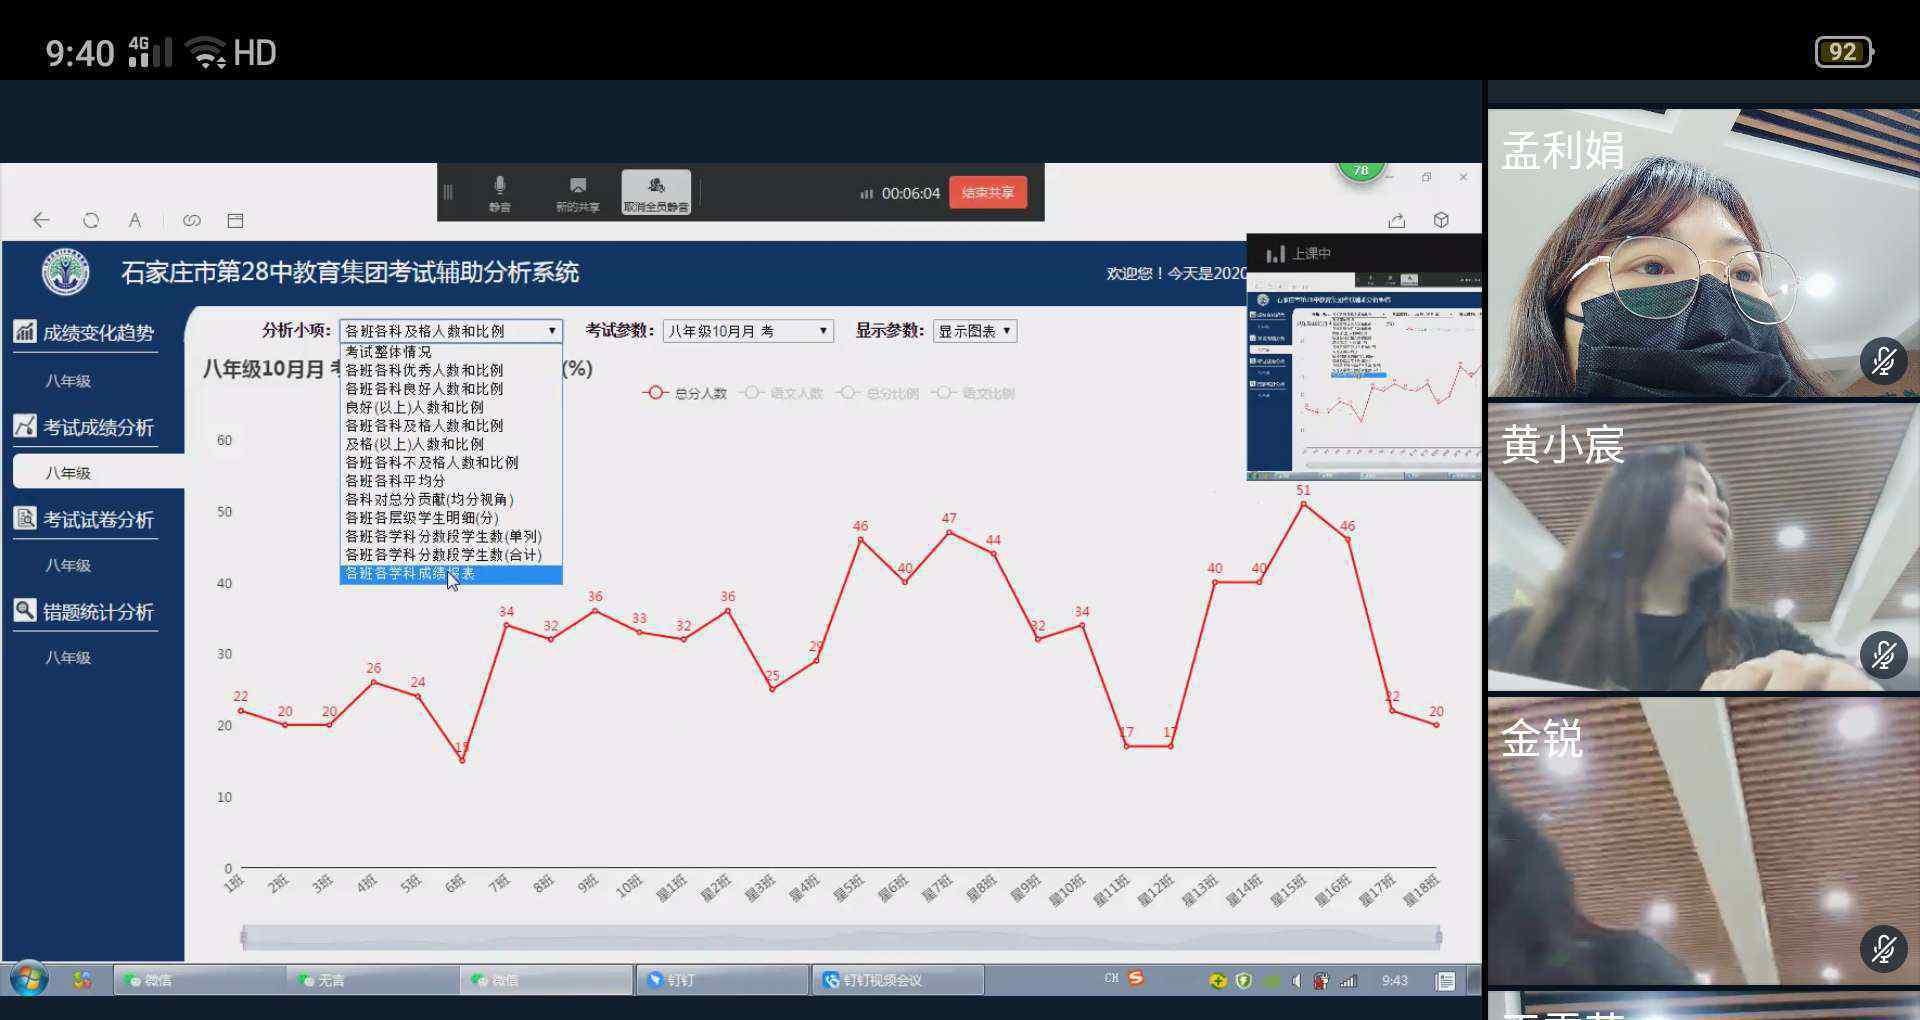Viewport: 1920px width, 1020px height.
Task: Click the right handle of chart zoom slider
Action: tap(1439, 937)
